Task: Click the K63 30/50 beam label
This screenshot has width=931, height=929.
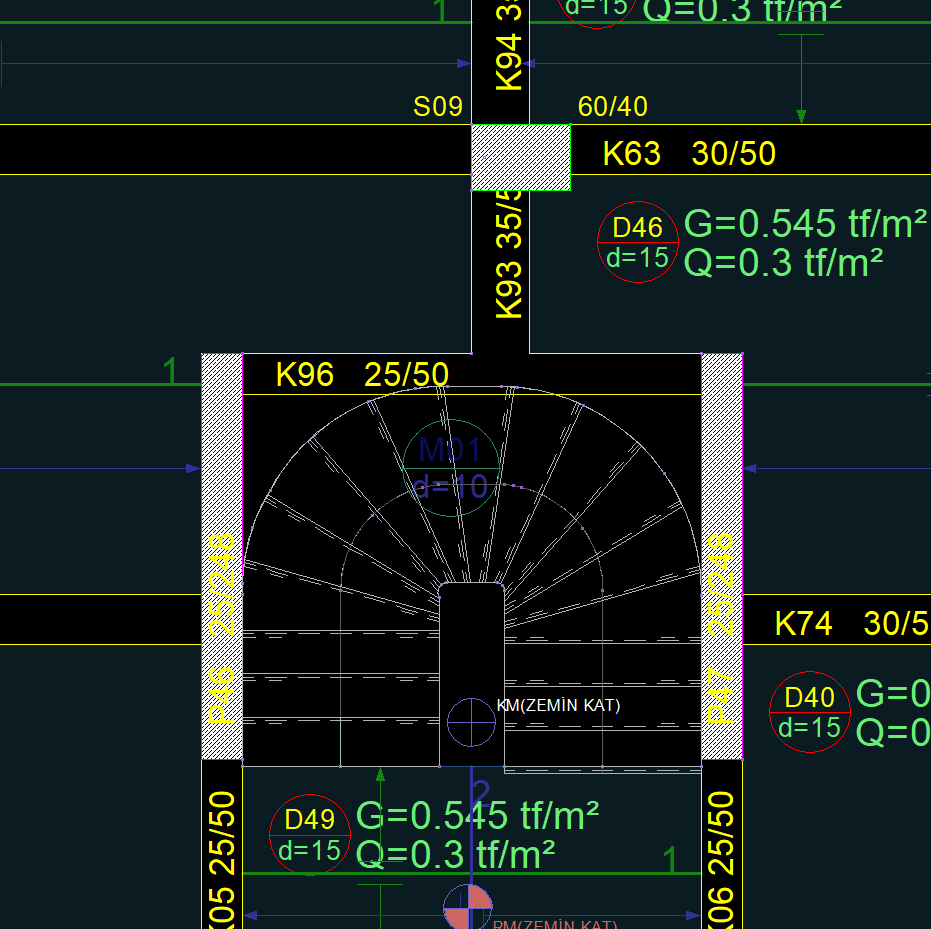Action: tap(689, 153)
